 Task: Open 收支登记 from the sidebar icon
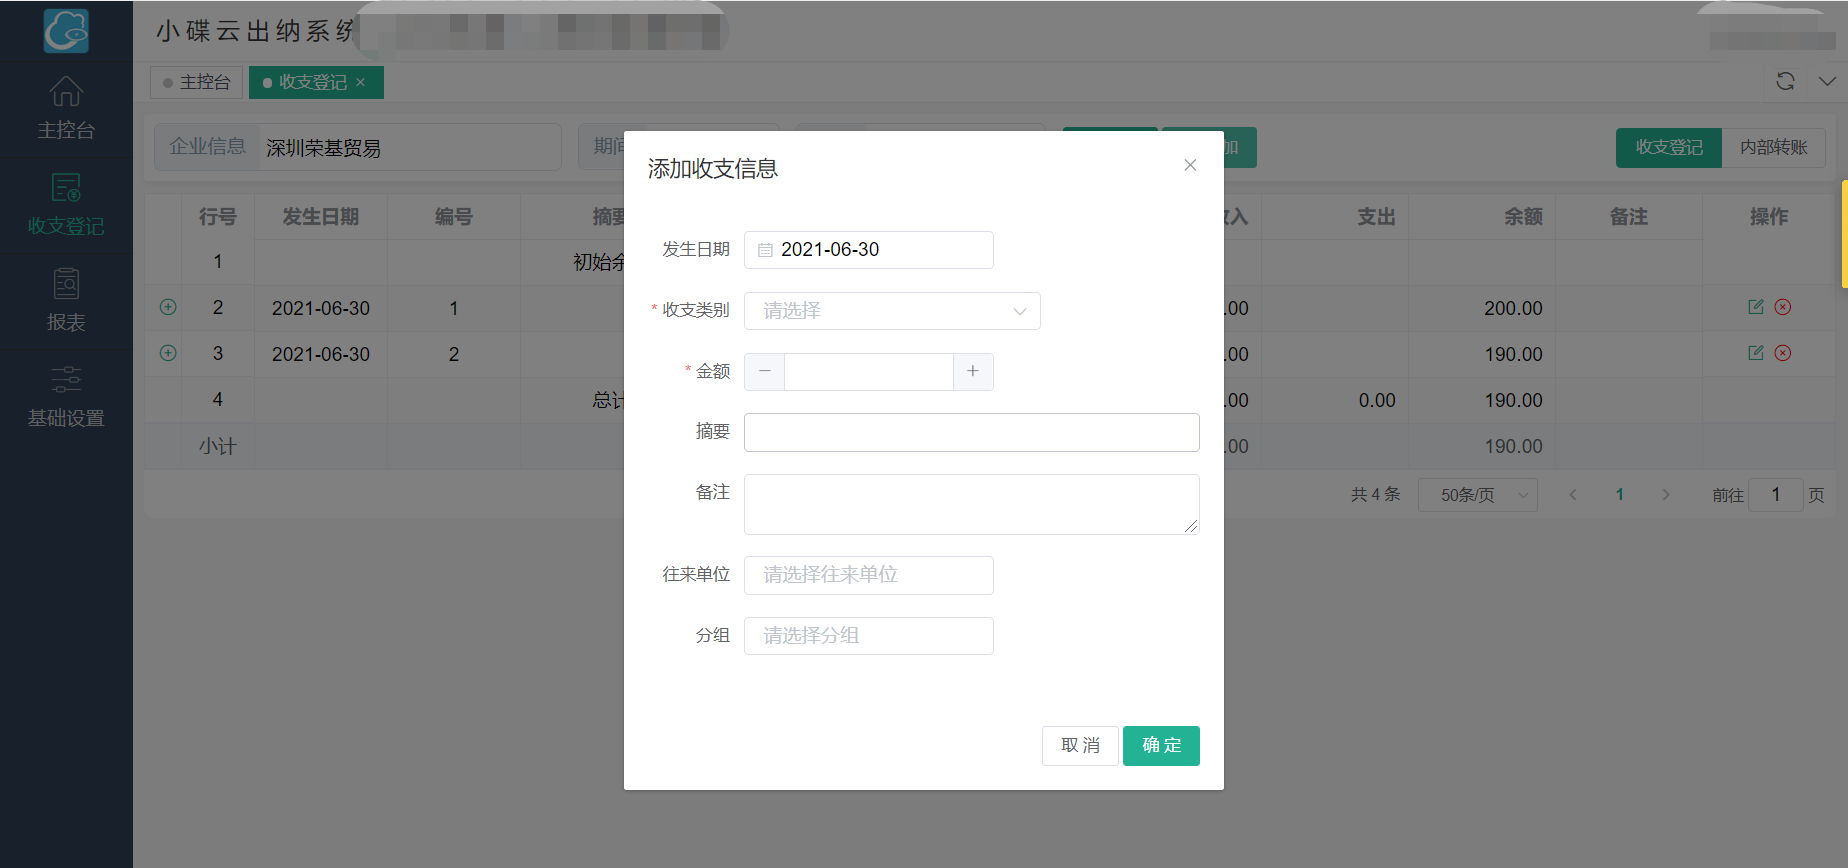[x=66, y=188]
